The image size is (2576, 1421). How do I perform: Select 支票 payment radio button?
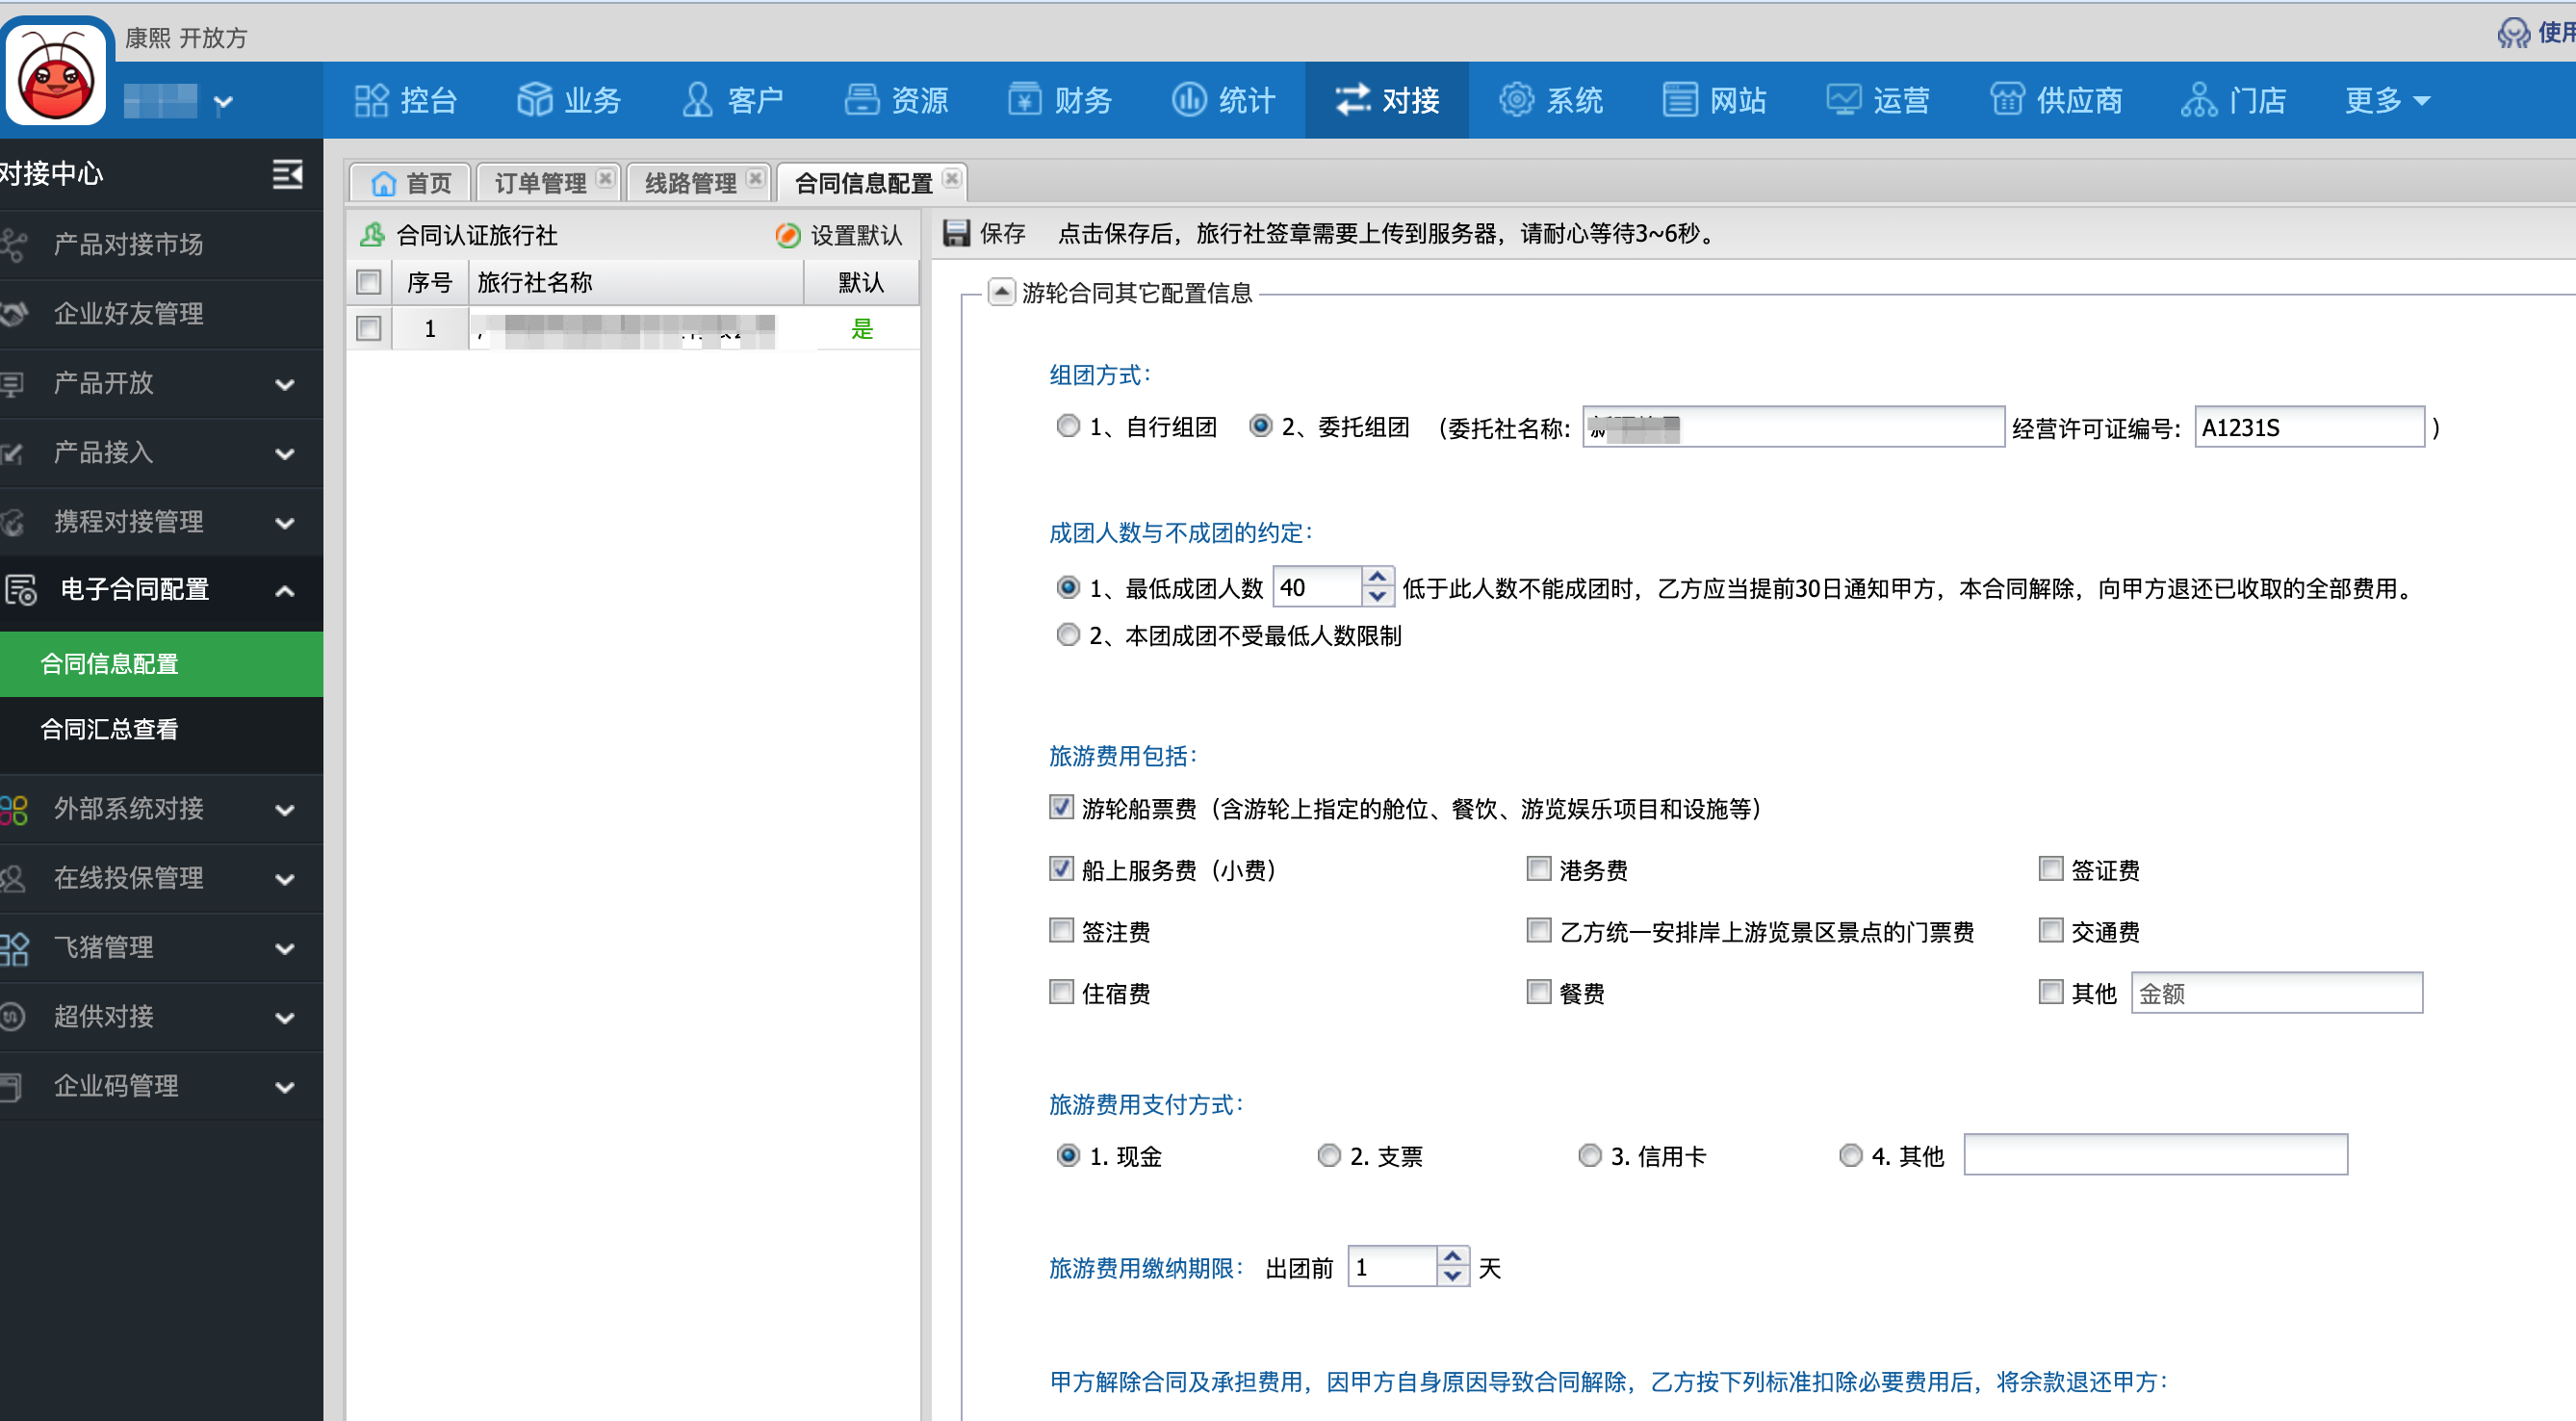1328,1155
